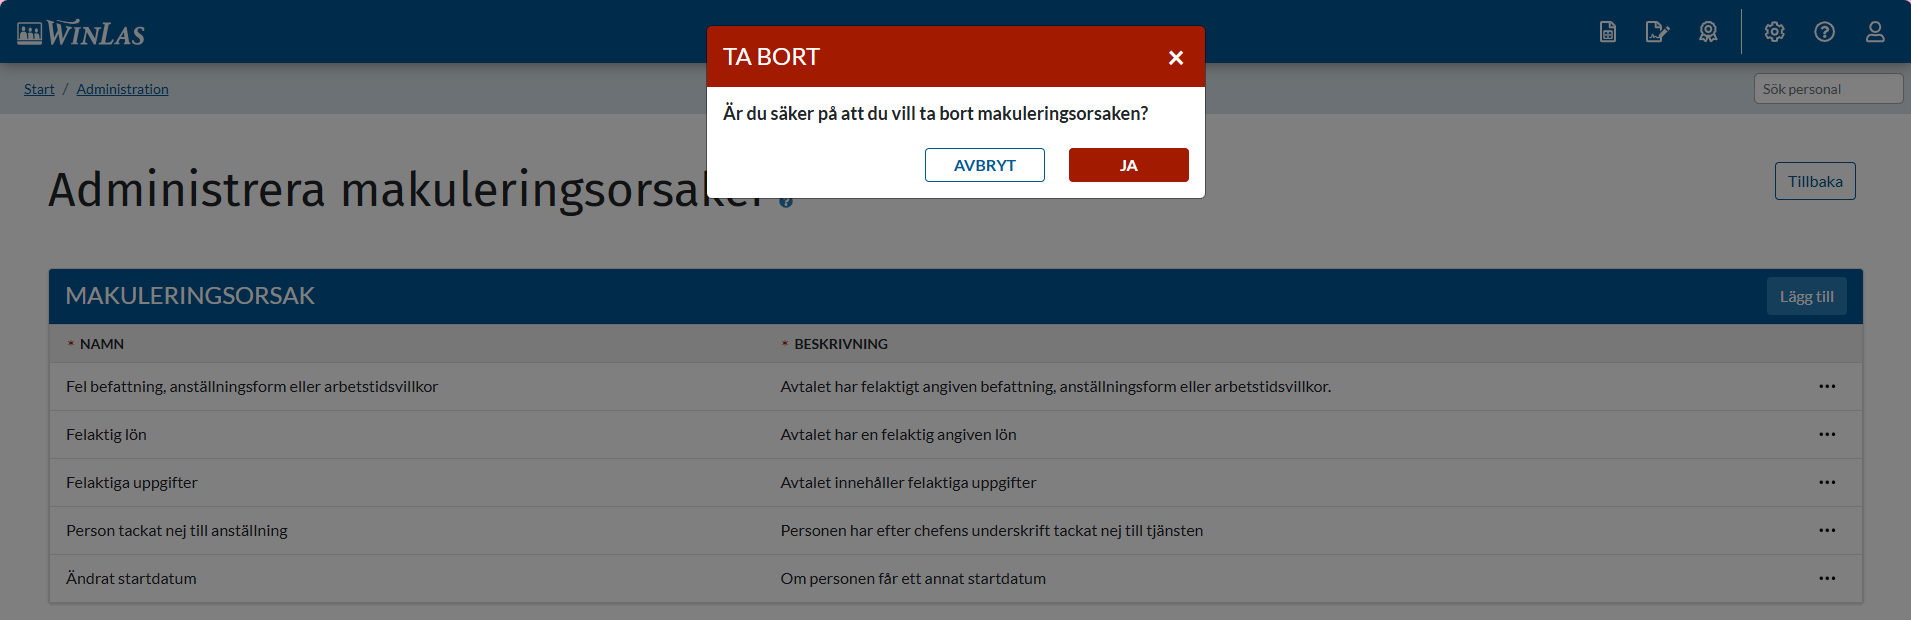
Task: Confirm deletion by pressing JA
Action: pos(1128,165)
